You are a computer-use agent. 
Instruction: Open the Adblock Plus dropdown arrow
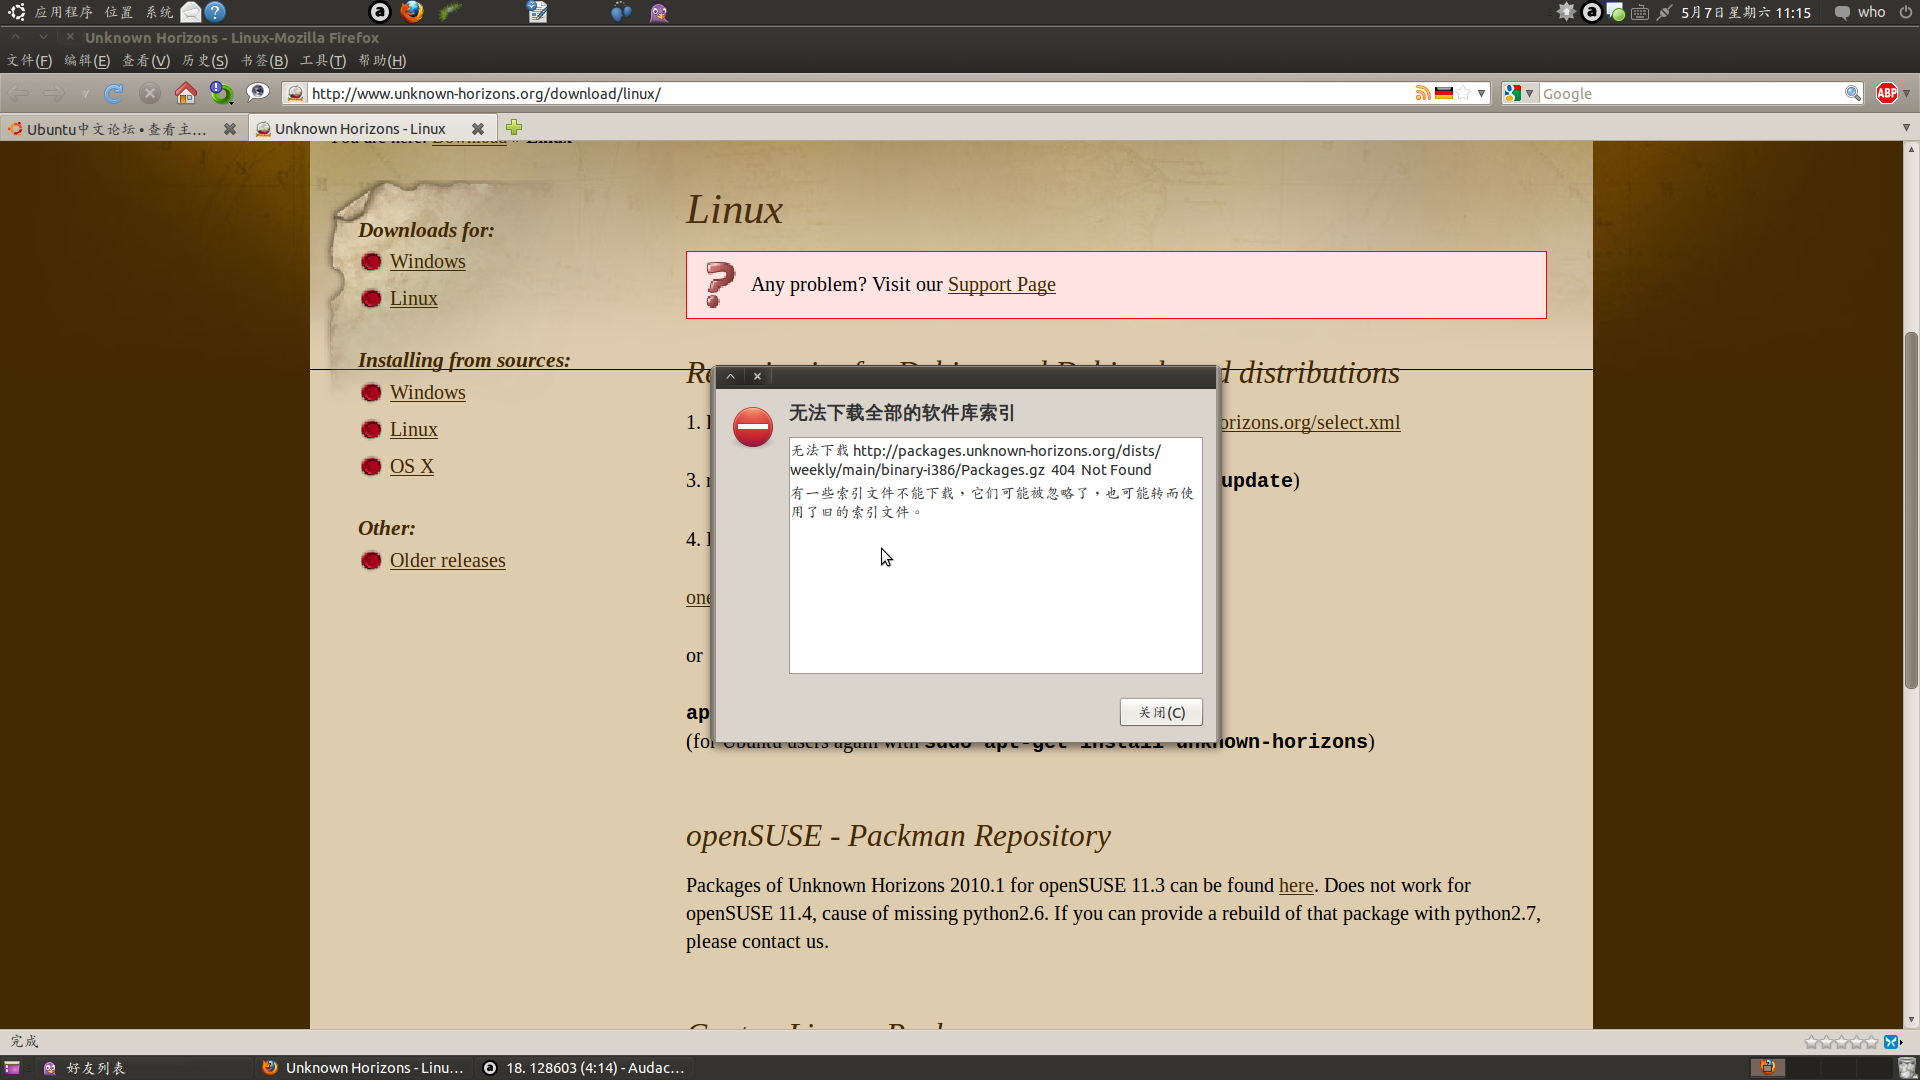1906,93
